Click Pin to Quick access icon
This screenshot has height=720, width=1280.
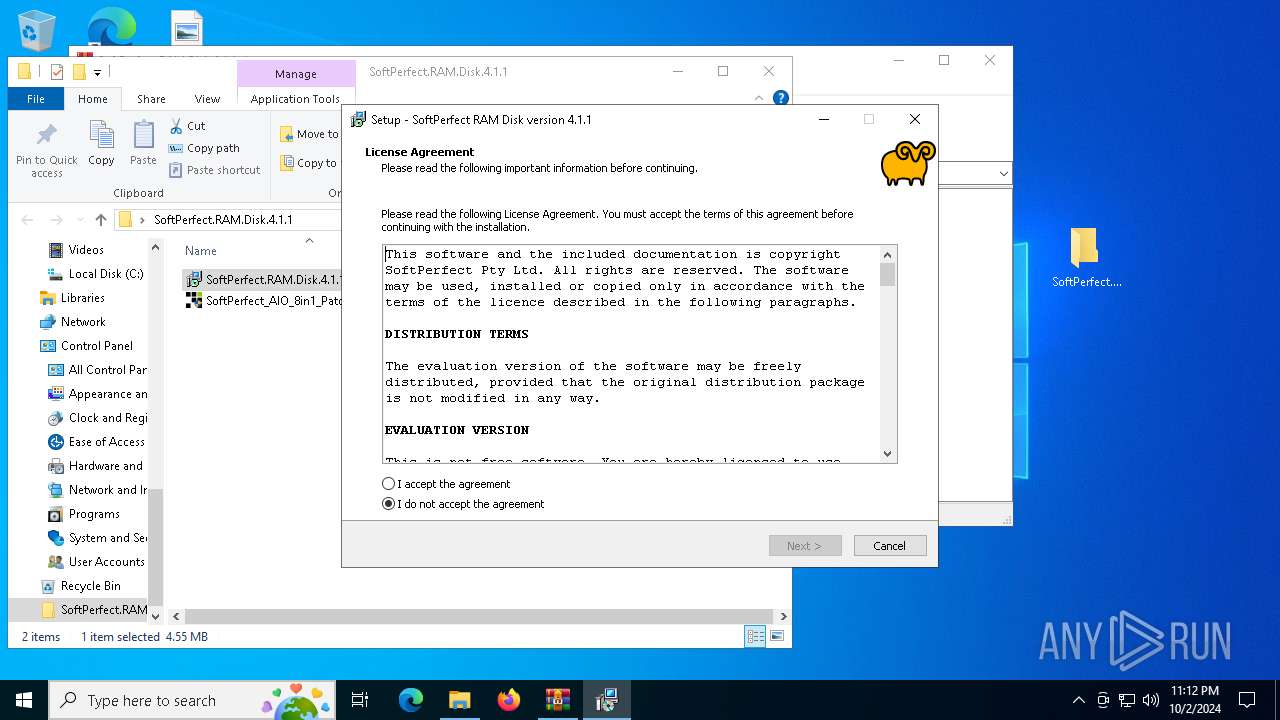47,134
